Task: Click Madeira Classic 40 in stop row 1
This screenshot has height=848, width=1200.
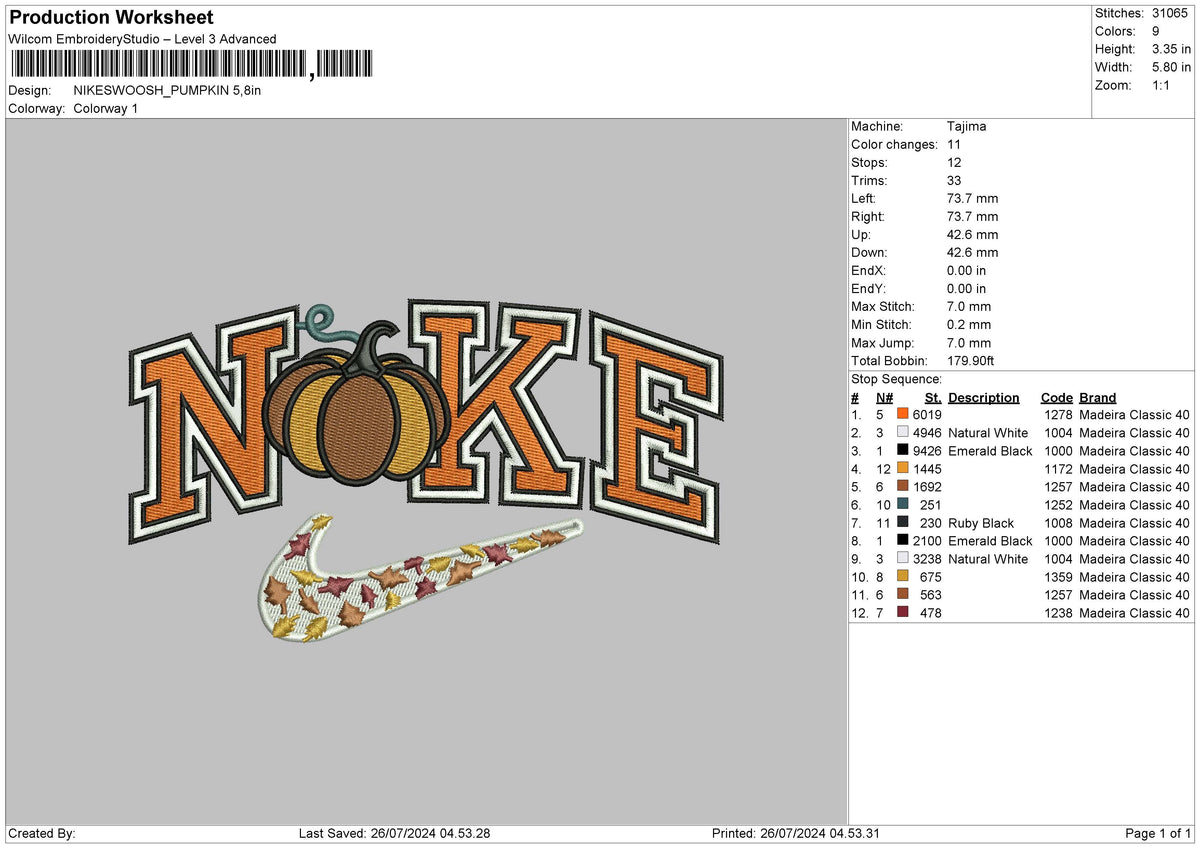Action: pos(1135,415)
